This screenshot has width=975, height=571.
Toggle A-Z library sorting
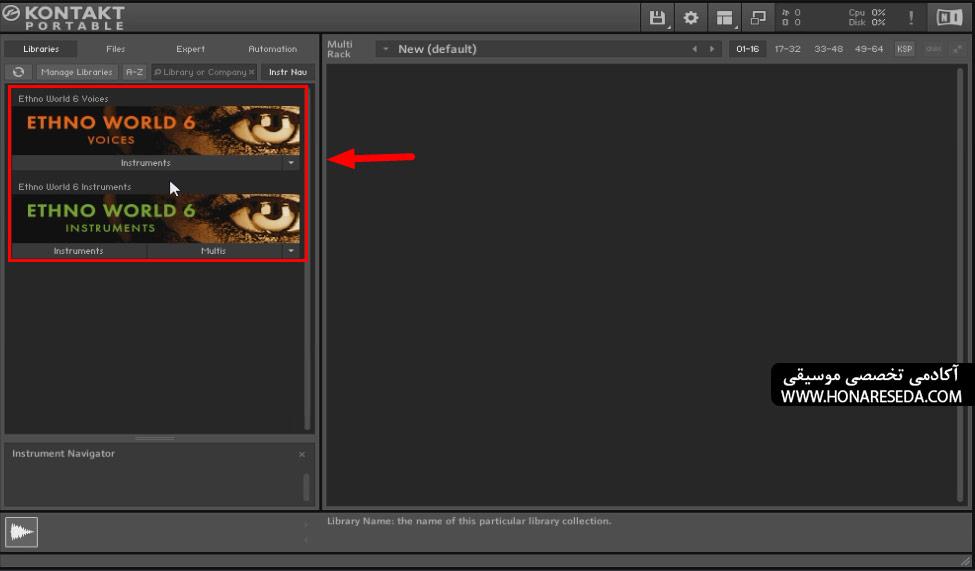[134, 72]
